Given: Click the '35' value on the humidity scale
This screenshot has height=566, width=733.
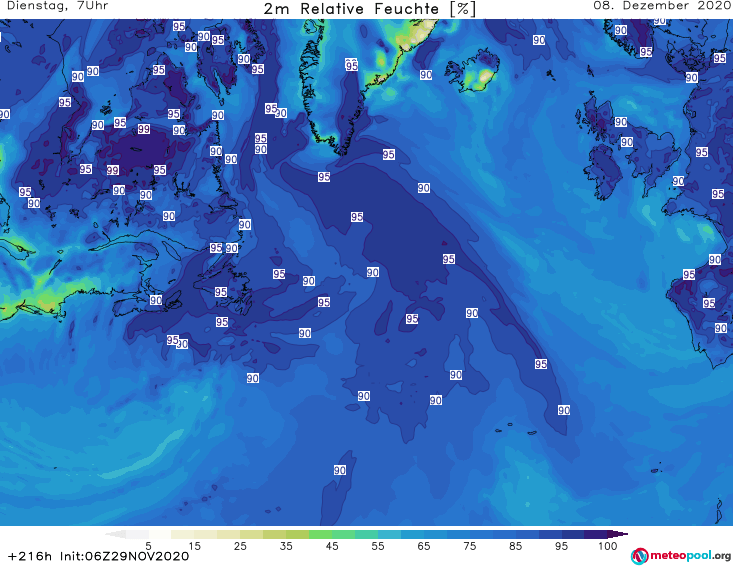Looking at the screenshot, I should click(286, 546).
